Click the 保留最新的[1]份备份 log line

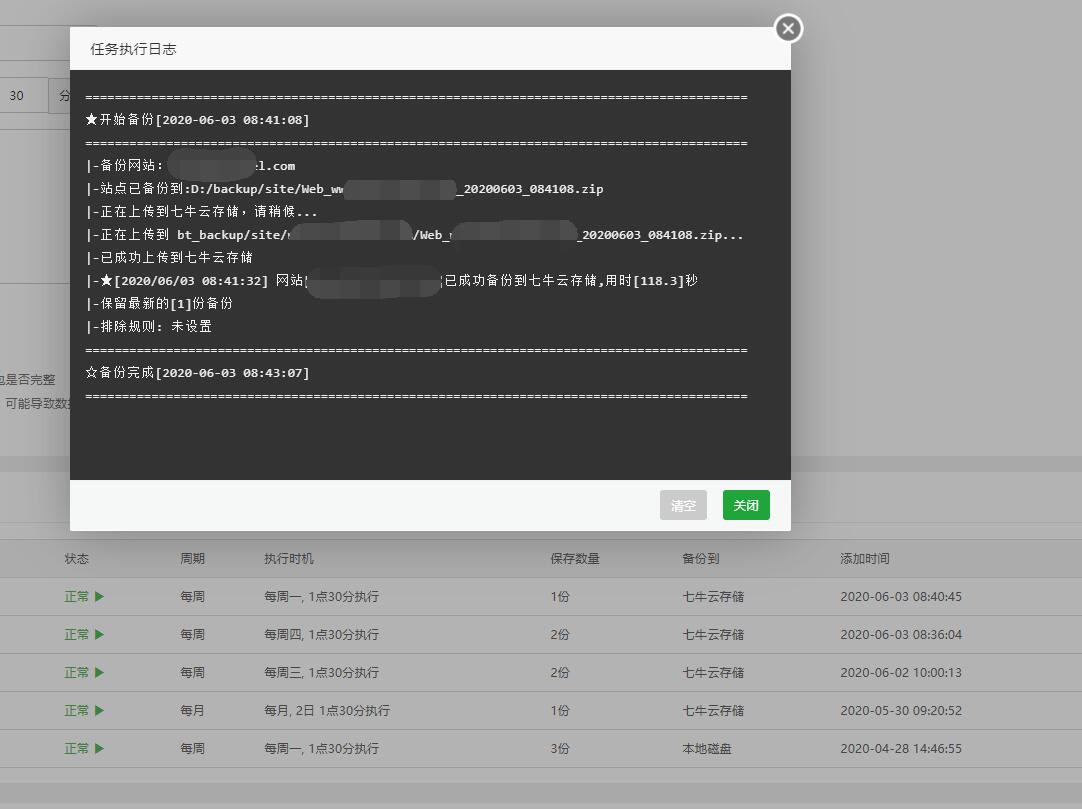(x=159, y=303)
